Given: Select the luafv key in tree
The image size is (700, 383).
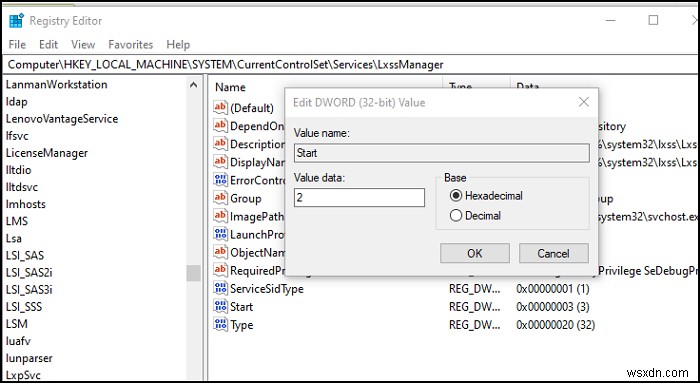Looking at the screenshot, I should pyautogui.click(x=18, y=341).
